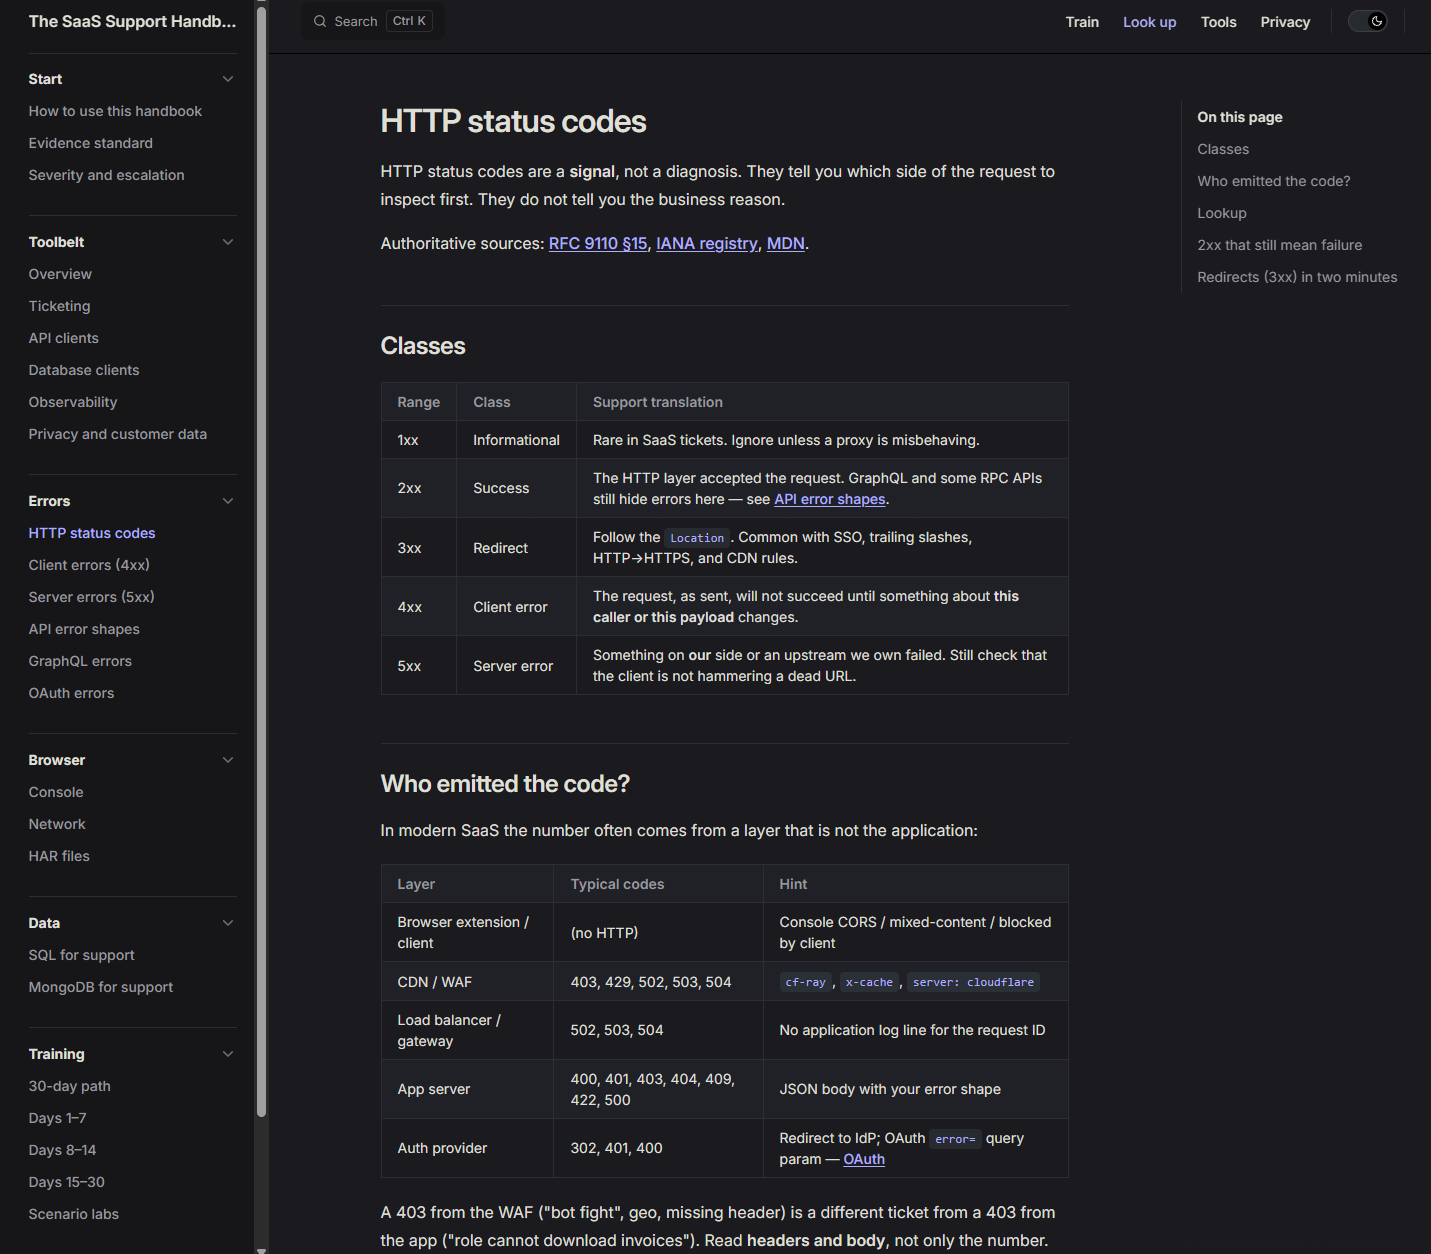Click the Ctrl K shortcut badge
Image resolution: width=1431 pixels, height=1254 pixels.
[409, 21]
